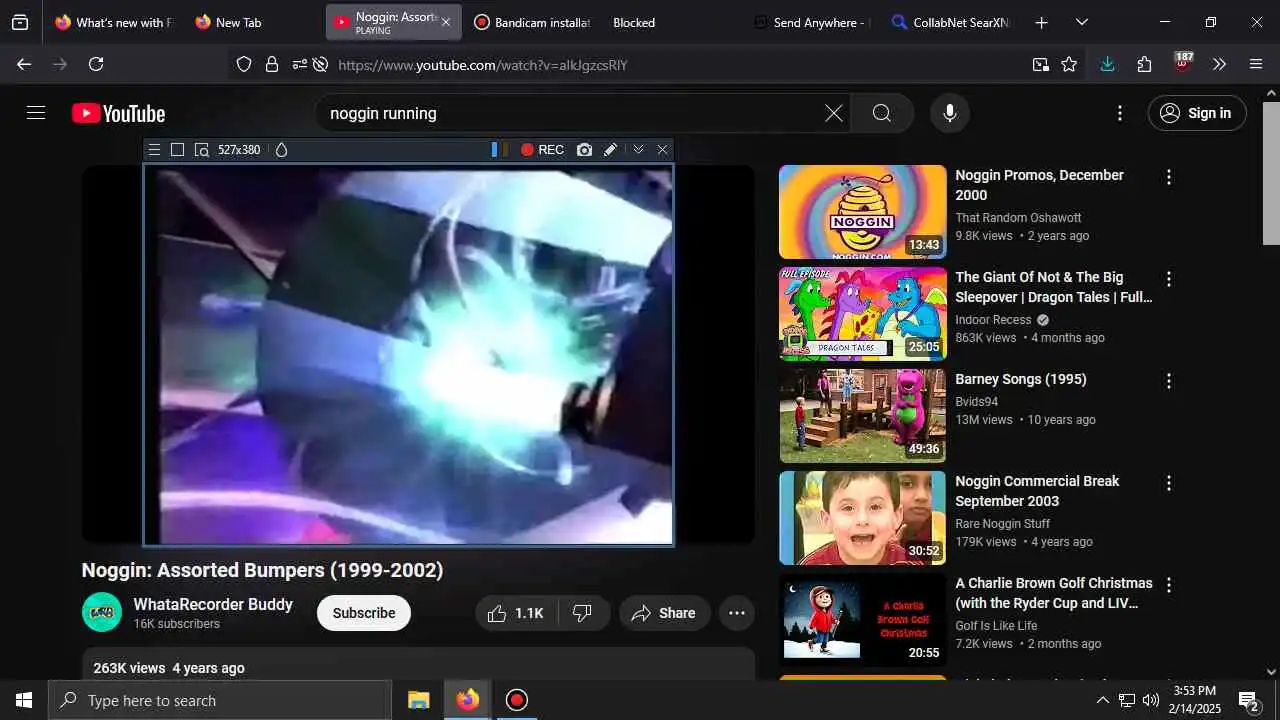This screenshot has width=1280, height=720.
Task: Close the Noggin YouTube tab
Action: click(446, 22)
